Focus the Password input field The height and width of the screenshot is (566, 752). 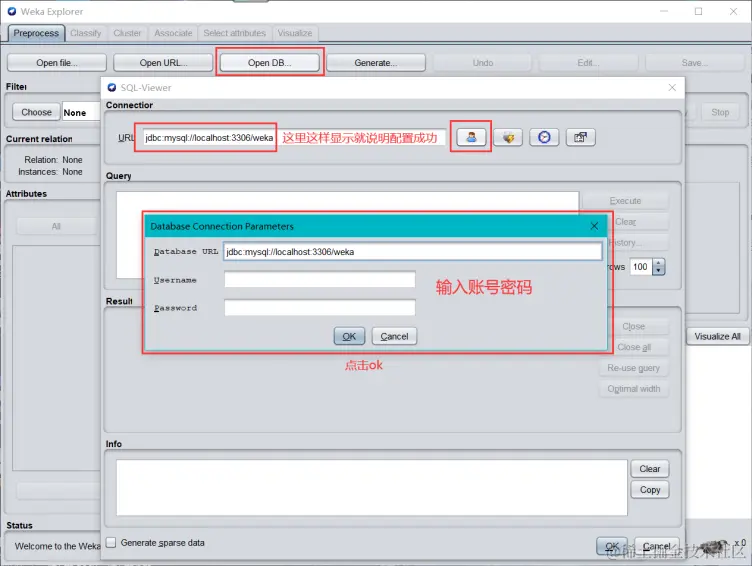319,307
